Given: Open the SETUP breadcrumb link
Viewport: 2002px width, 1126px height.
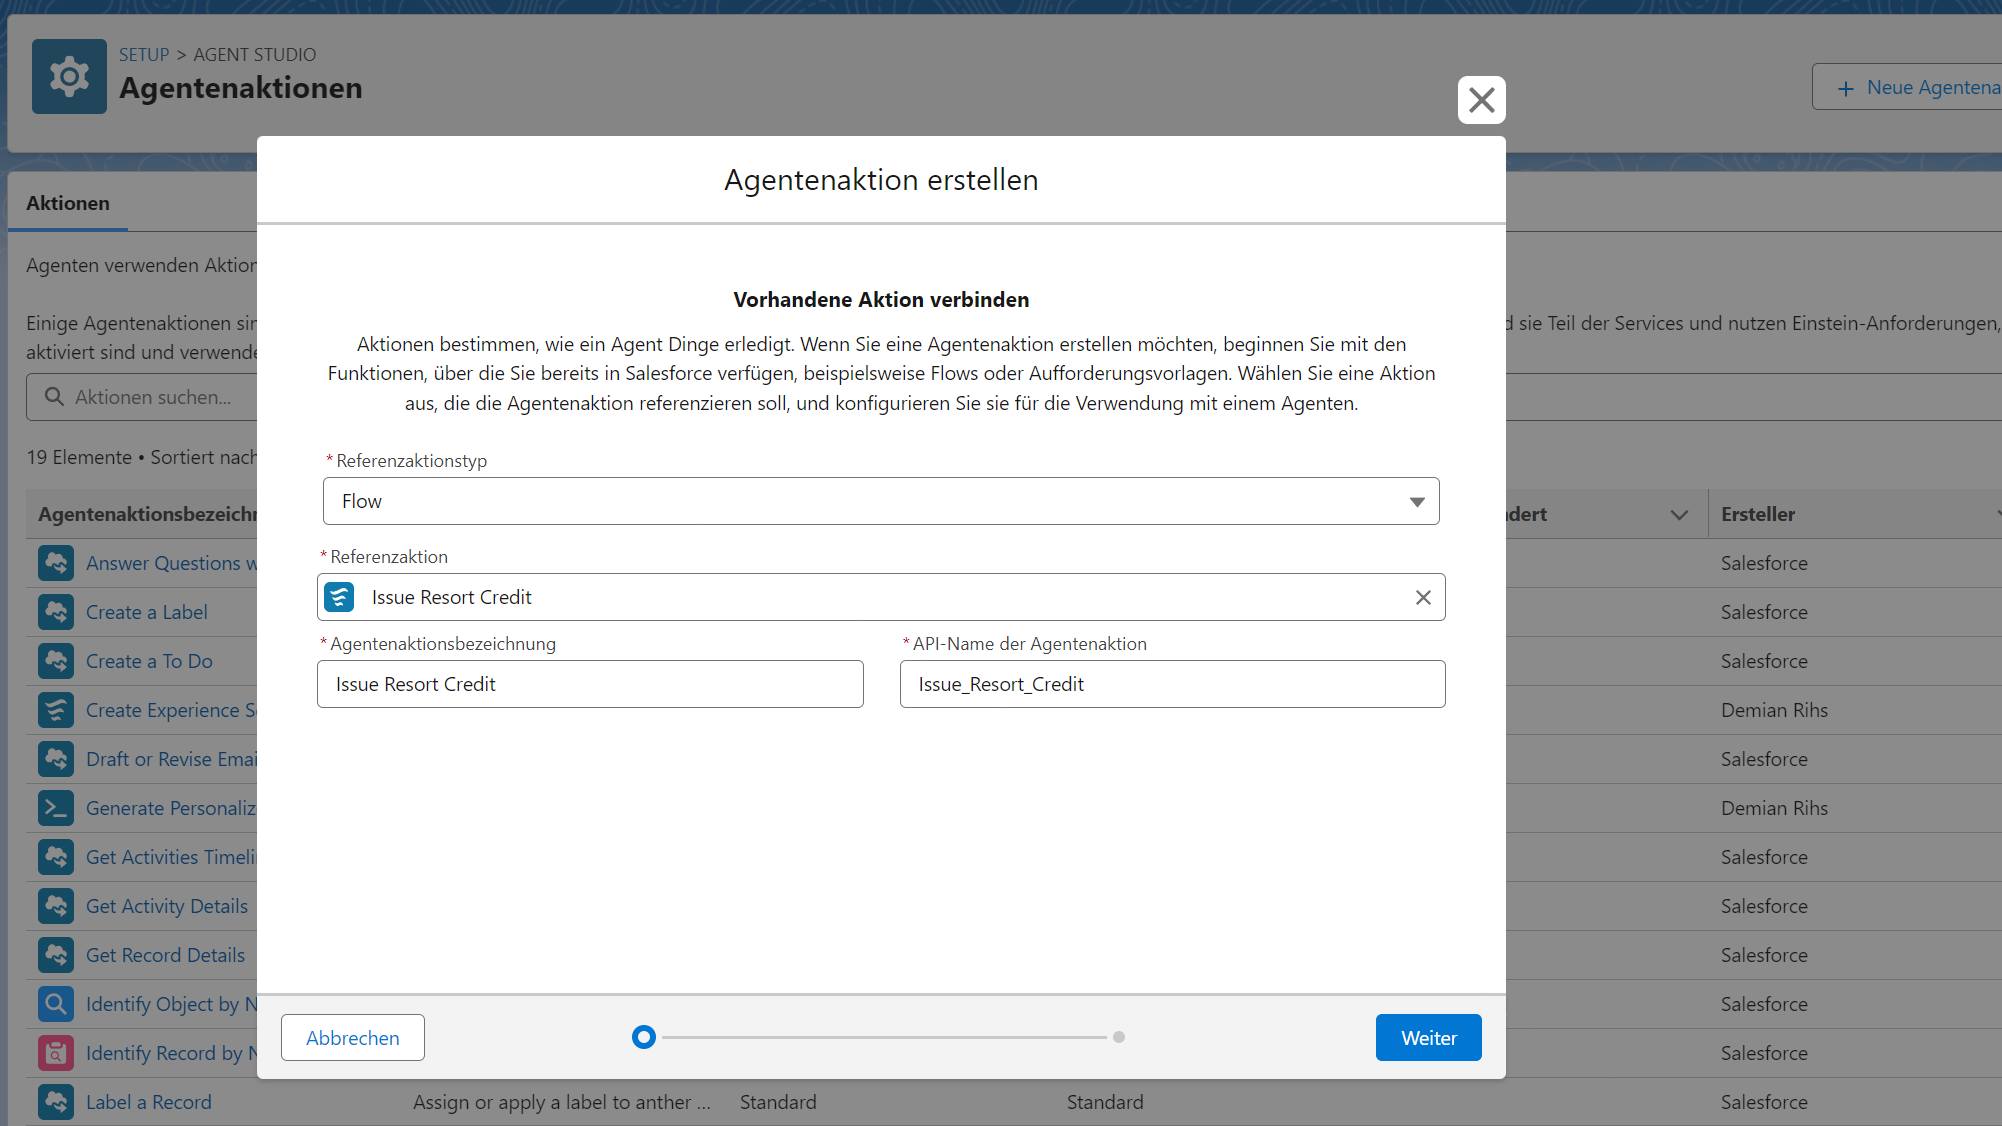Looking at the screenshot, I should [x=144, y=55].
